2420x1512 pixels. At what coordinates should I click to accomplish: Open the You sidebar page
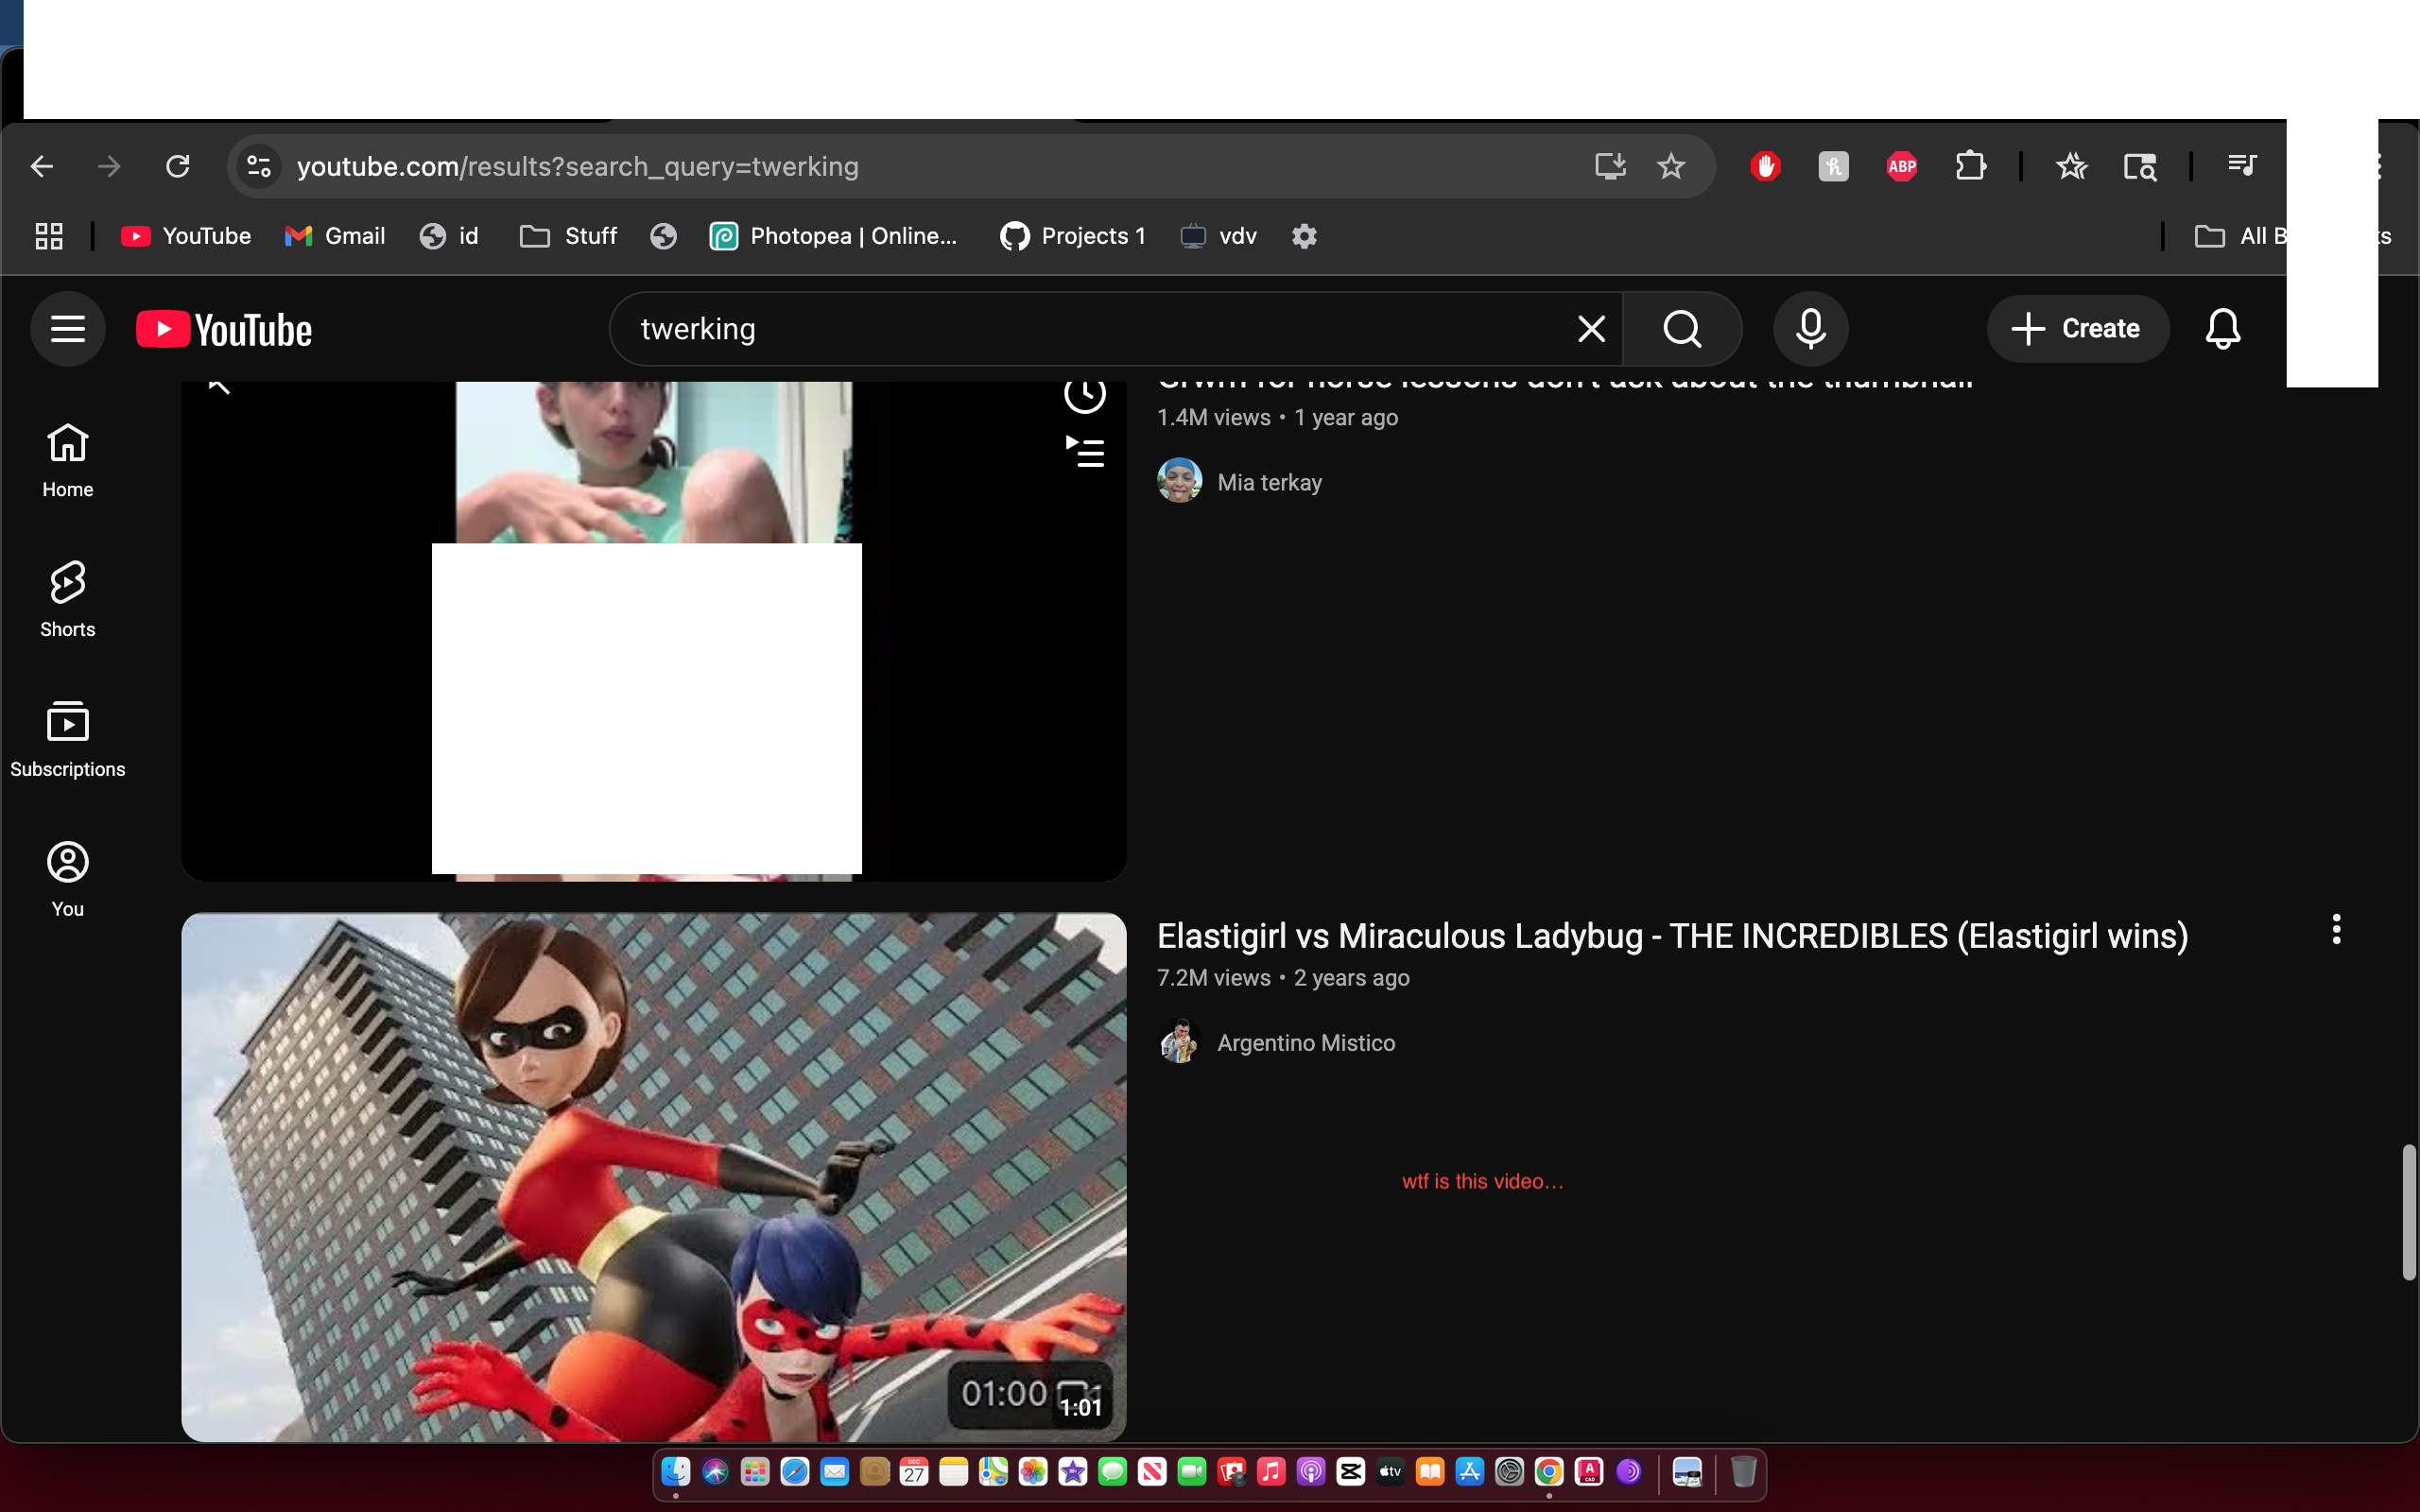click(x=67, y=879)
